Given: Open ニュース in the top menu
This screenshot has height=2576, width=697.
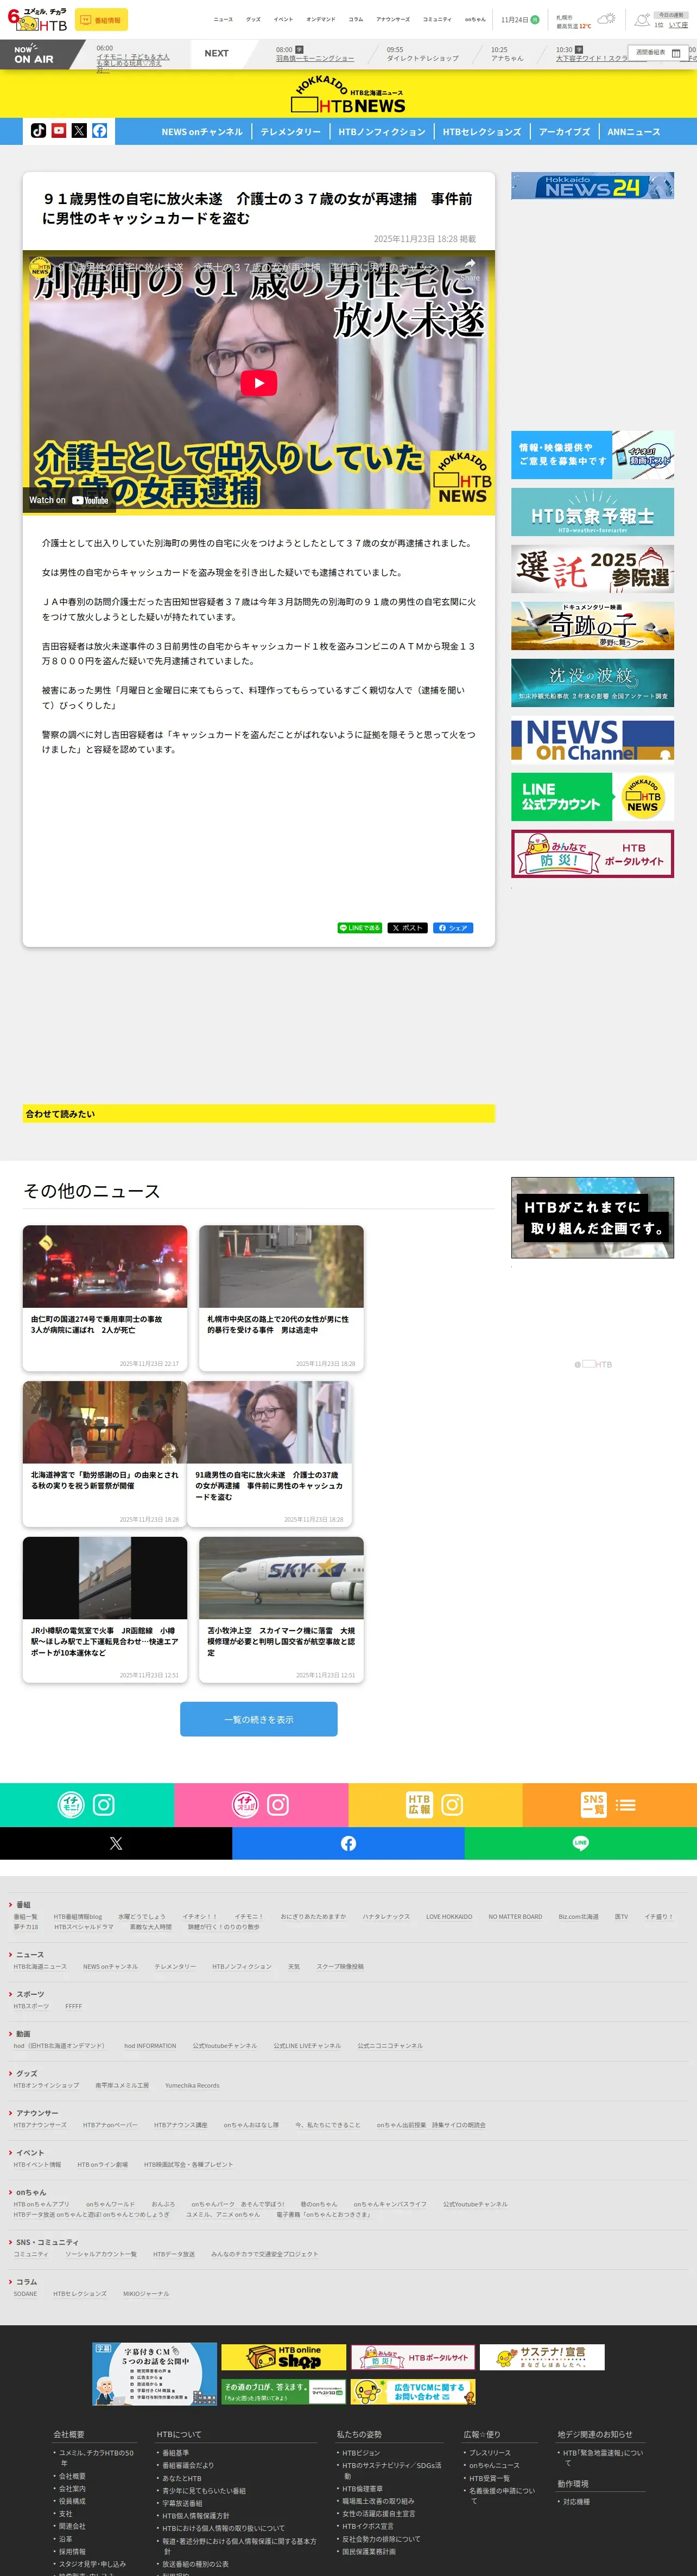Looking at the screenshot, I should click(x=223, y=19).
